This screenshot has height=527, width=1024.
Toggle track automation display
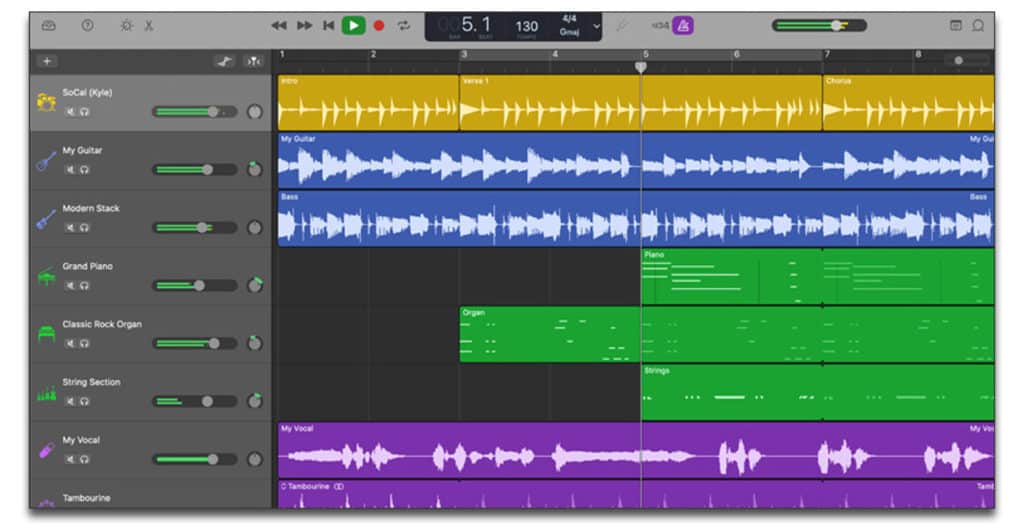pyautogui.click(x=225, y=61)
